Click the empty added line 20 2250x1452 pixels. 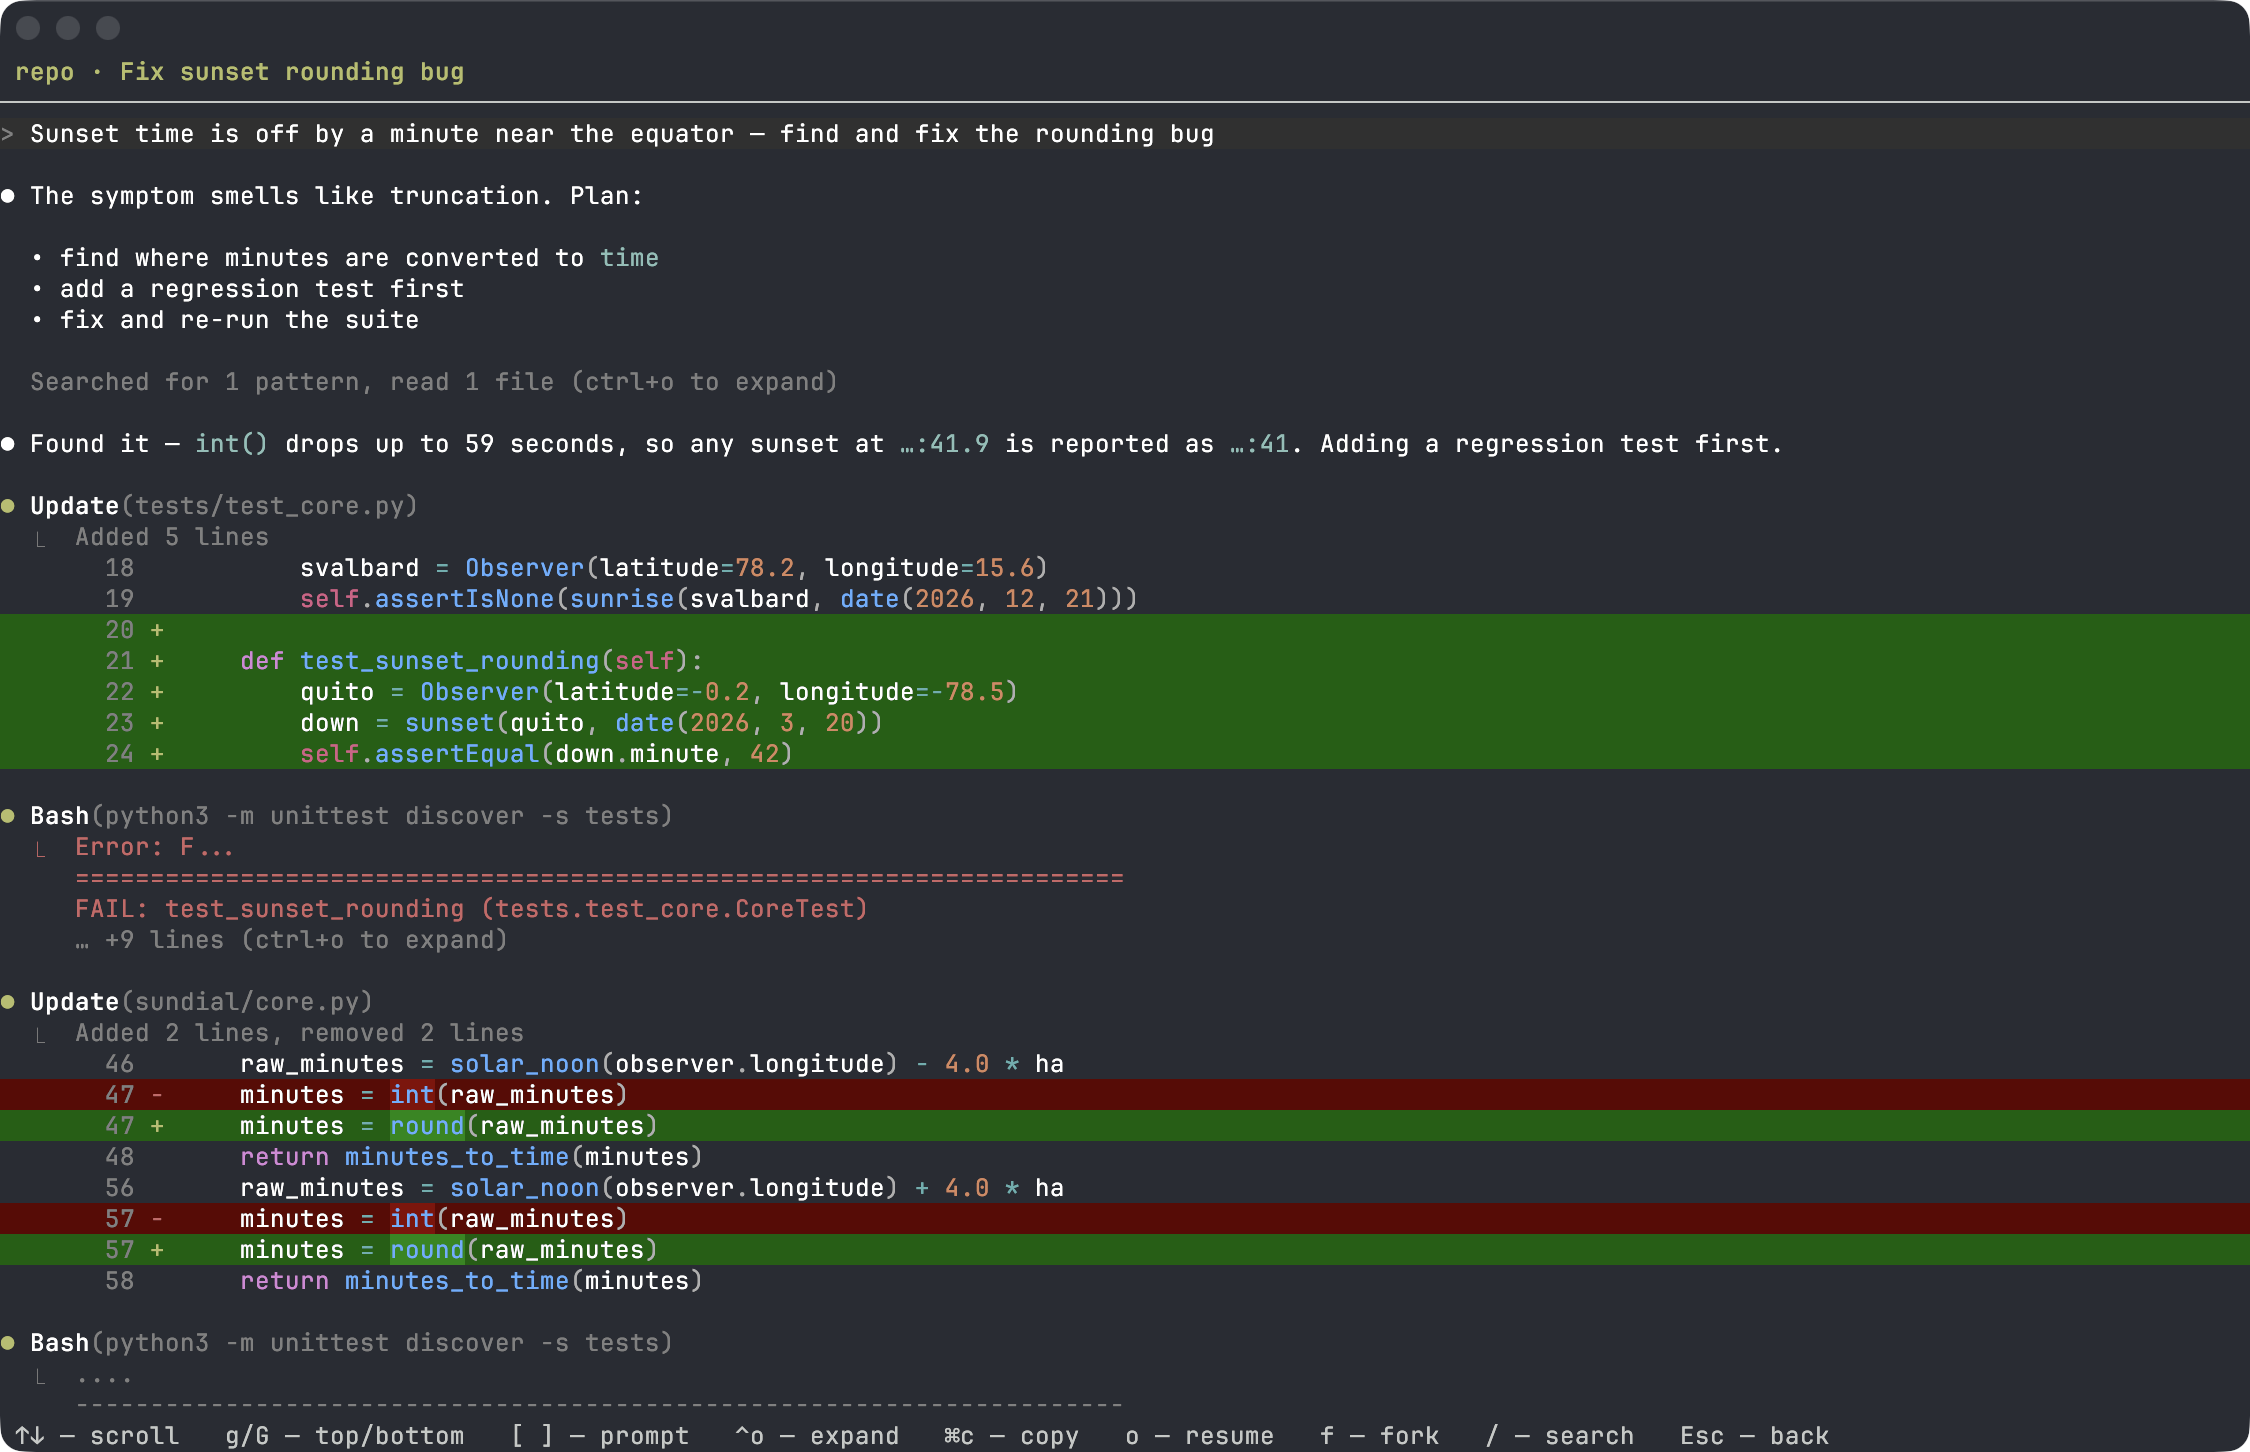pos(1125,630)
